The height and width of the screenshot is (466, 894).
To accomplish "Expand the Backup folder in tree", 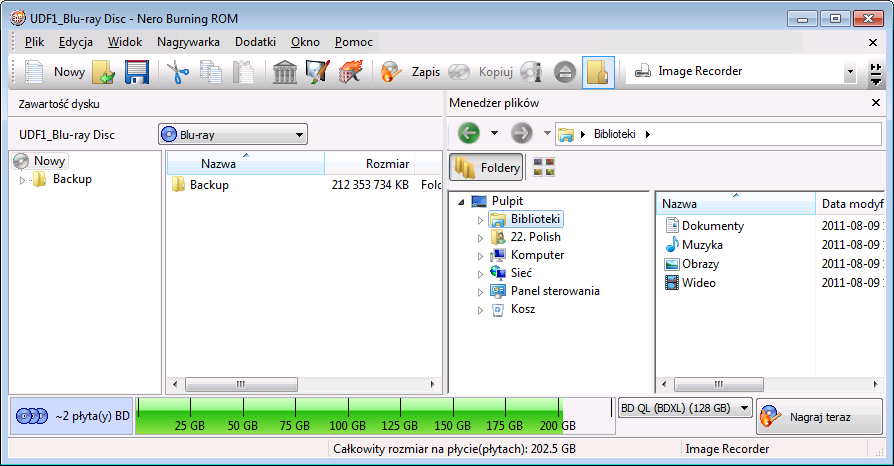I will 22,180.
